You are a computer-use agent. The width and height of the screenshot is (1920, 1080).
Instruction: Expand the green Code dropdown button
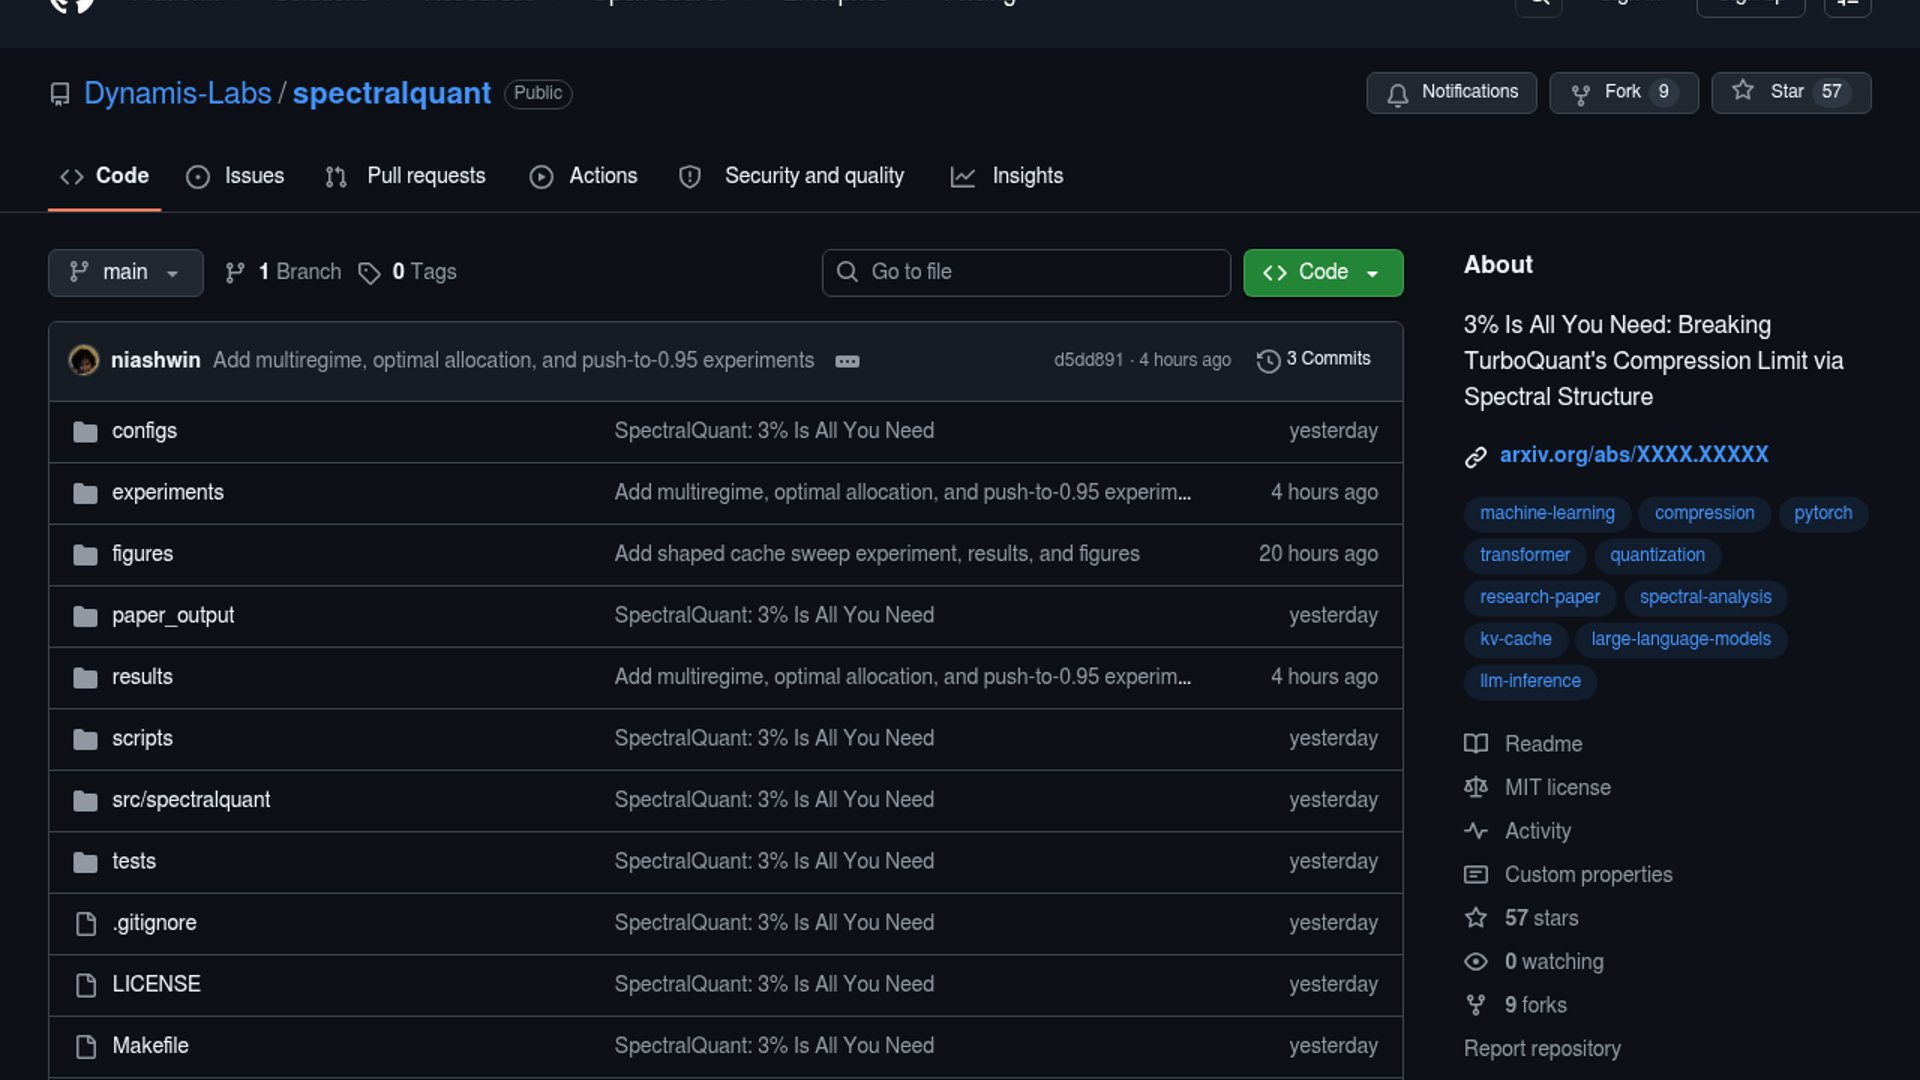(x=1322, y=272)
